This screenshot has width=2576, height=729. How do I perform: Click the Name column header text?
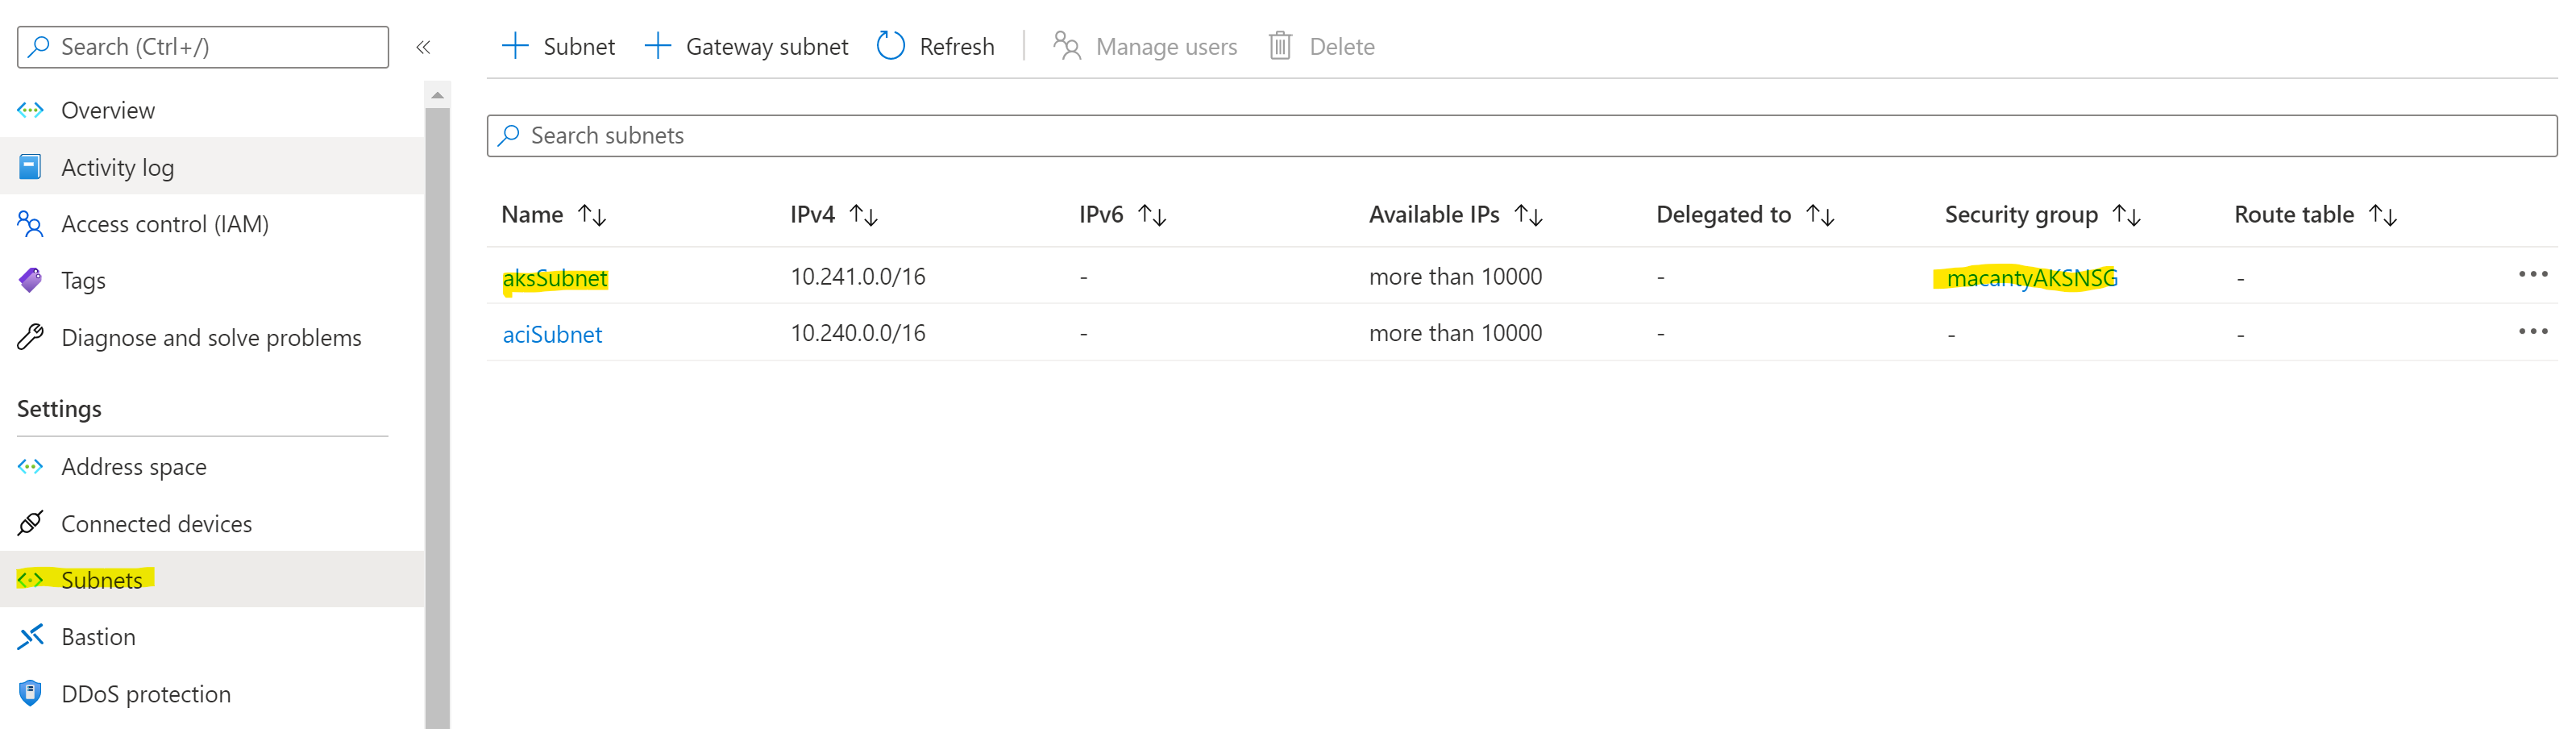(532, 214)
